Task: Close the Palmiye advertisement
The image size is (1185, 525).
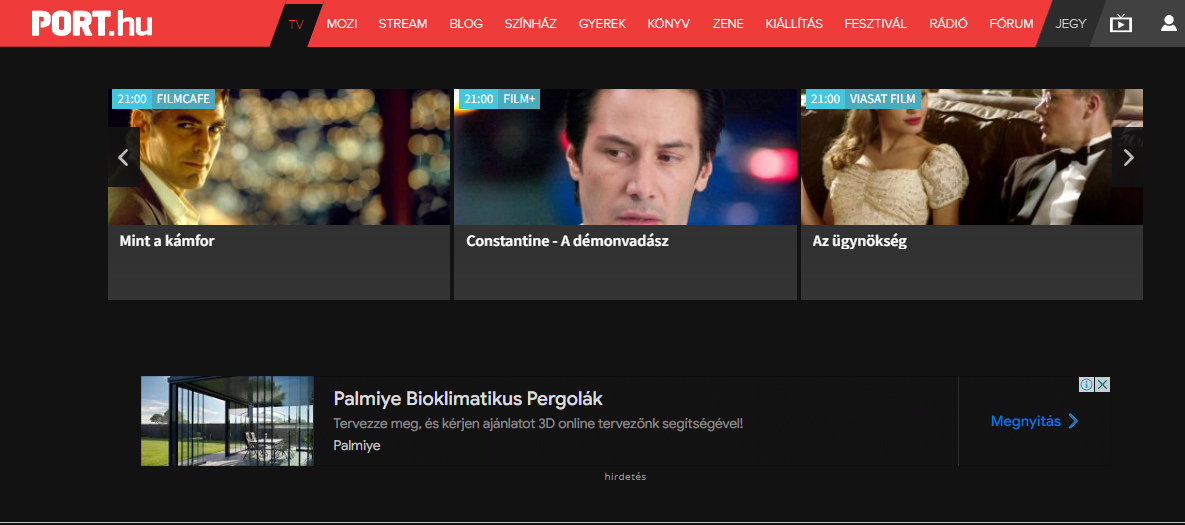Action: 1103,384
